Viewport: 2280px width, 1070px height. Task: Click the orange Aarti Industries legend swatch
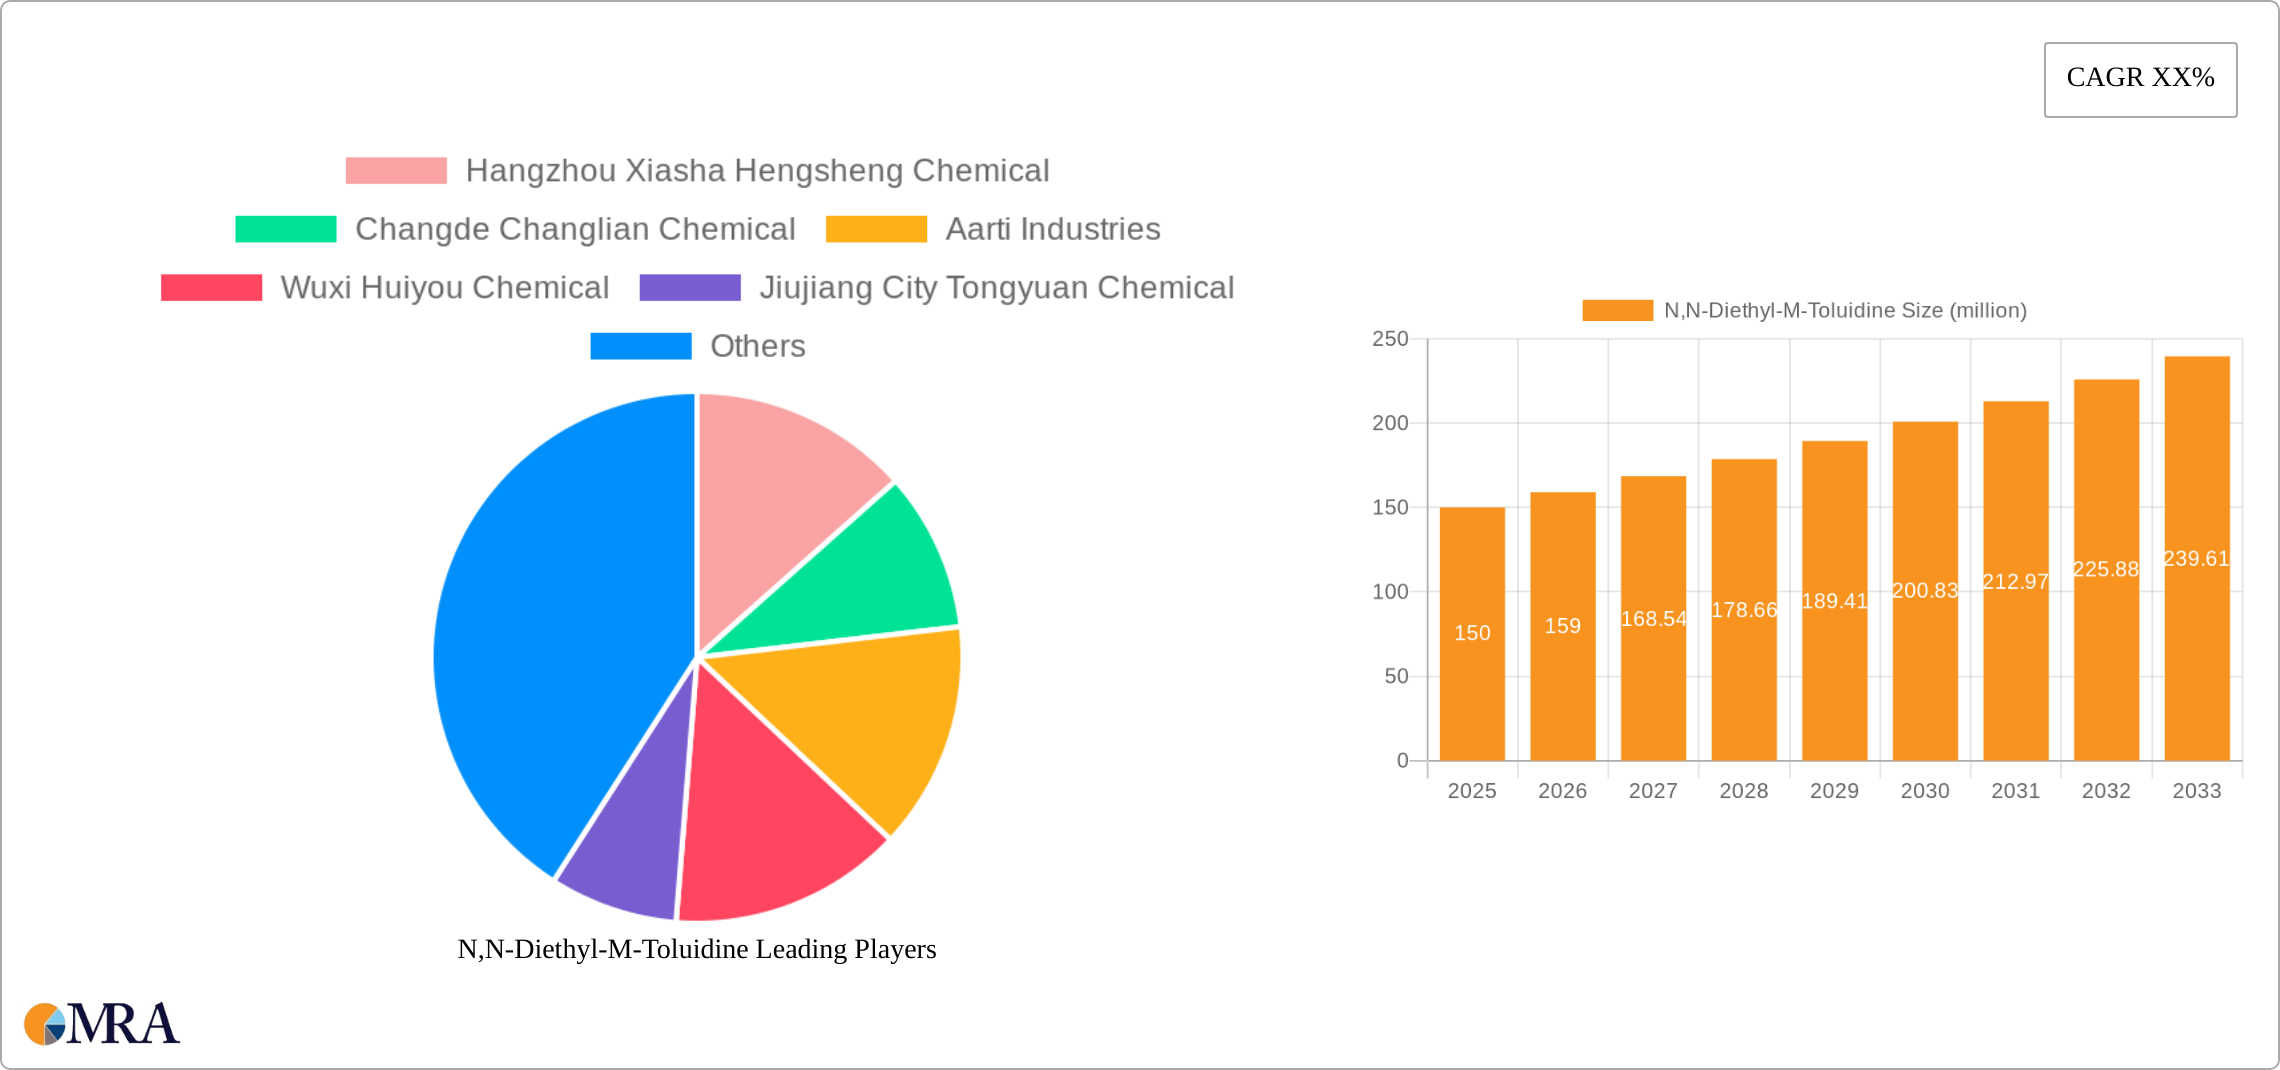click(x=877, y=229)
